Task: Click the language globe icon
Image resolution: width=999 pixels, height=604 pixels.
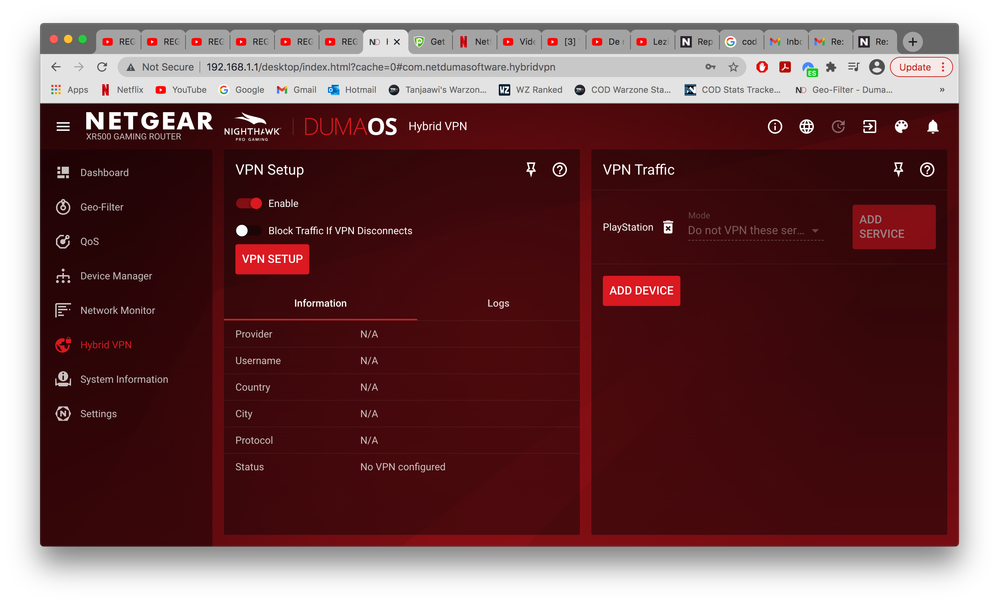Action: (806, 126)
